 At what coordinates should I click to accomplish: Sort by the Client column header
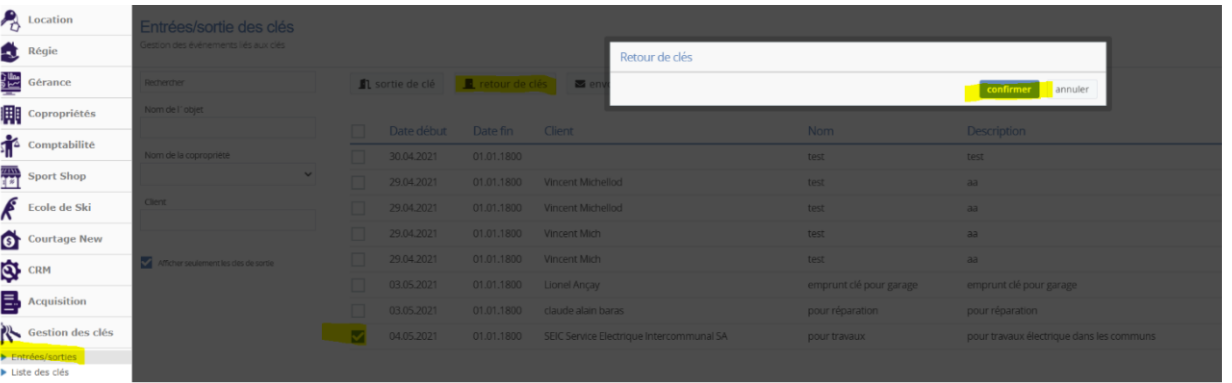tap(559, 131)
